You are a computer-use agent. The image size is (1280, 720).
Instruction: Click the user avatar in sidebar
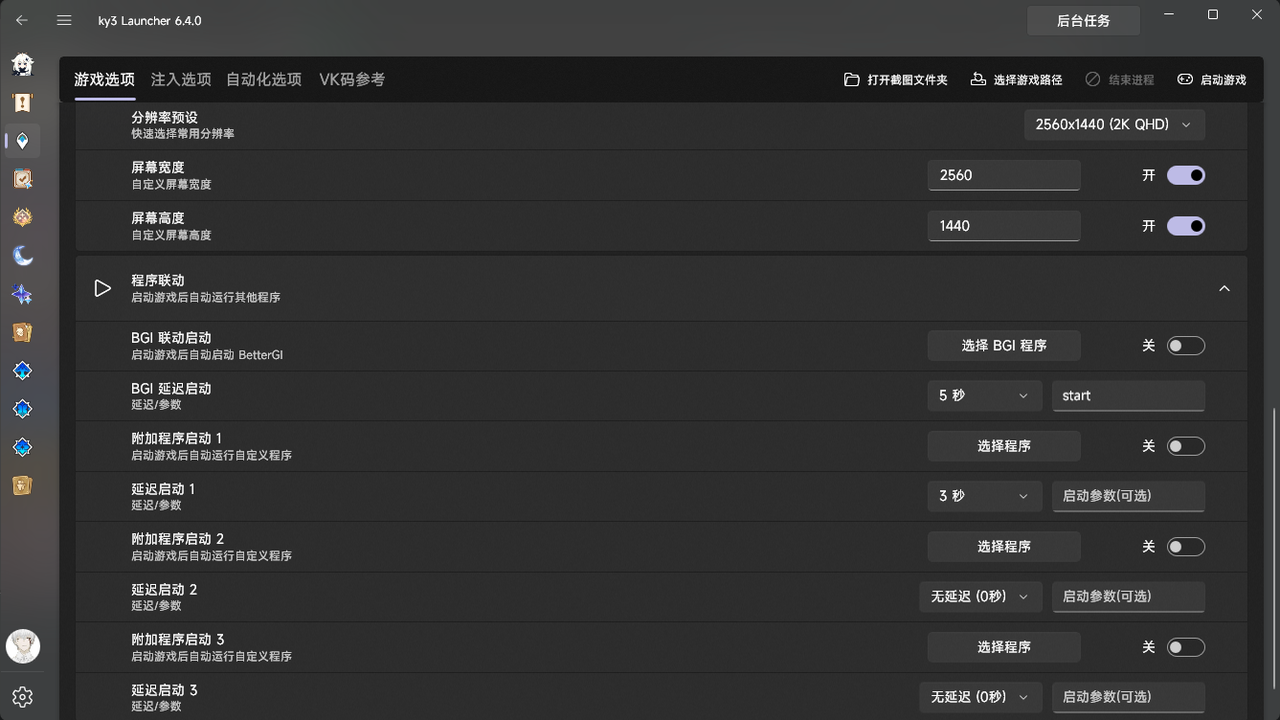point(22,646)
